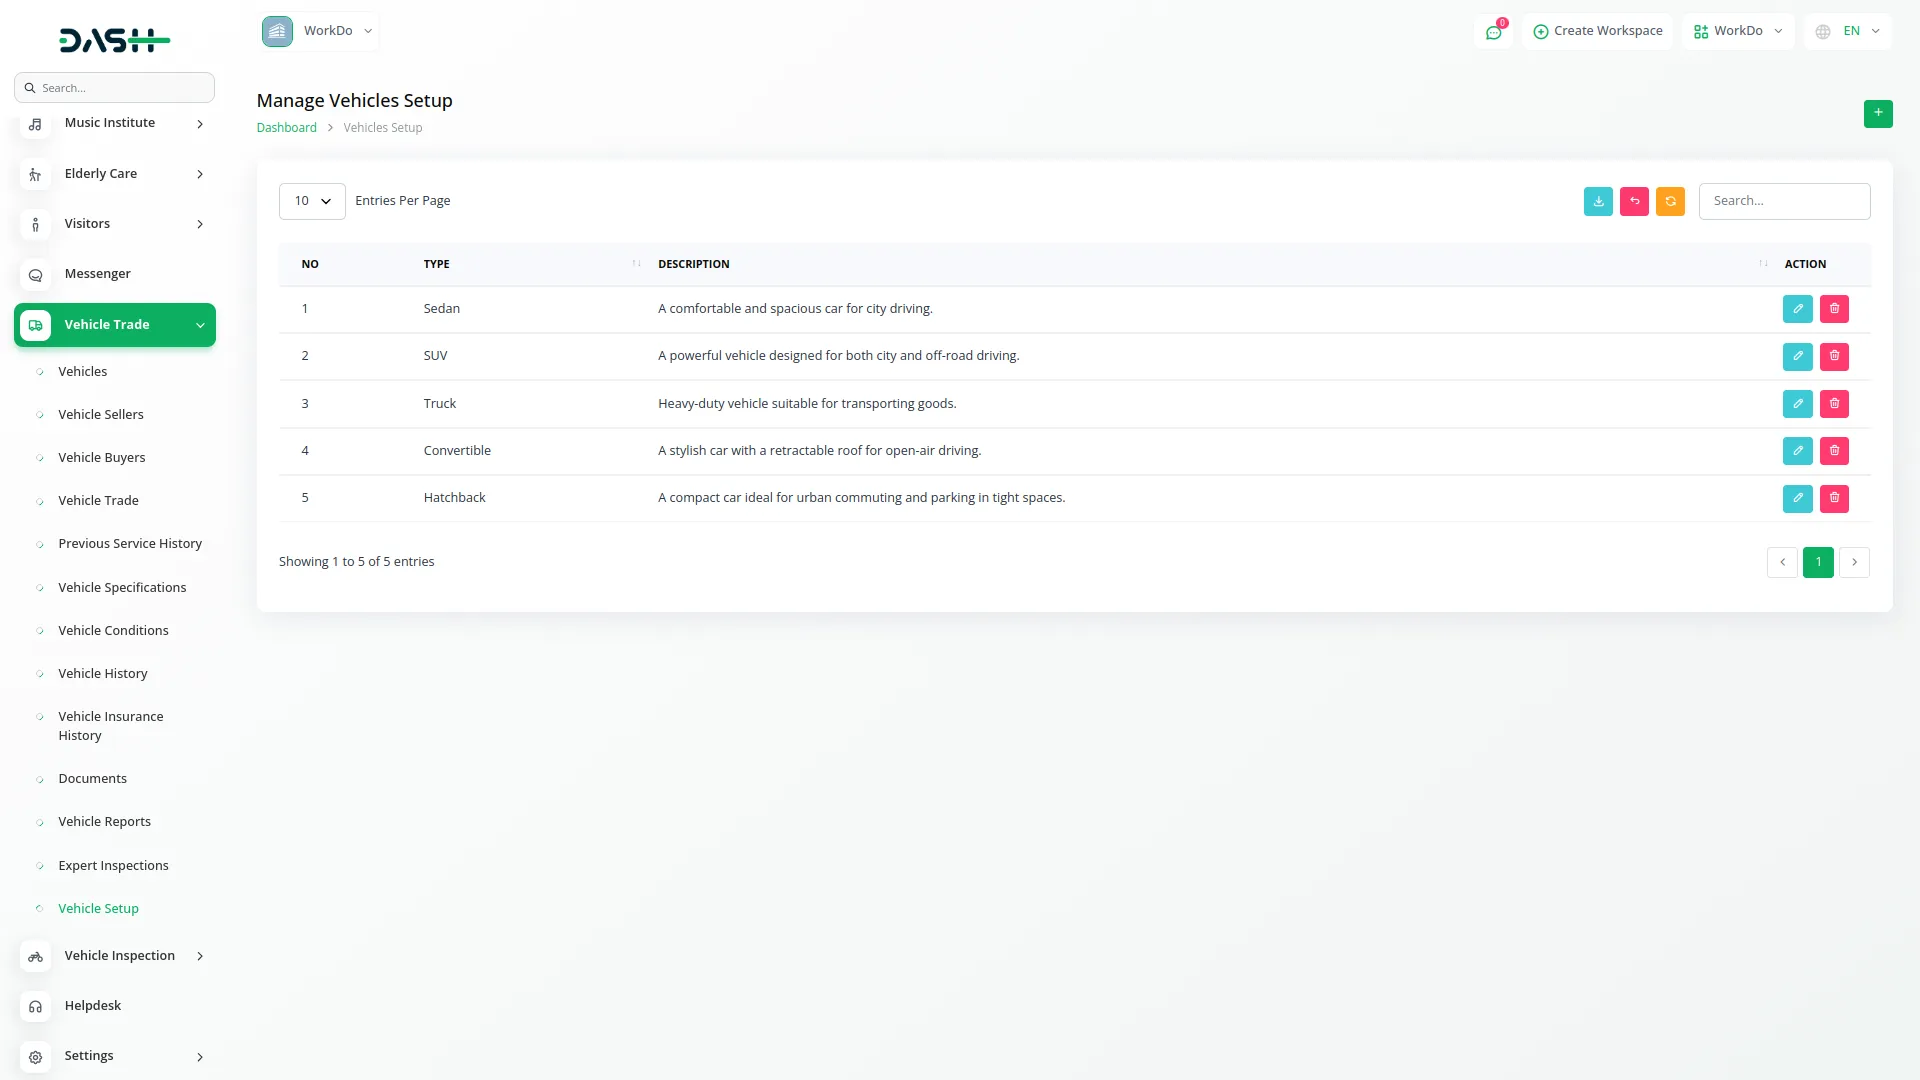Click the Create Workspace button
The image size is (1920, 1080).
click(x=1597, y=31)
